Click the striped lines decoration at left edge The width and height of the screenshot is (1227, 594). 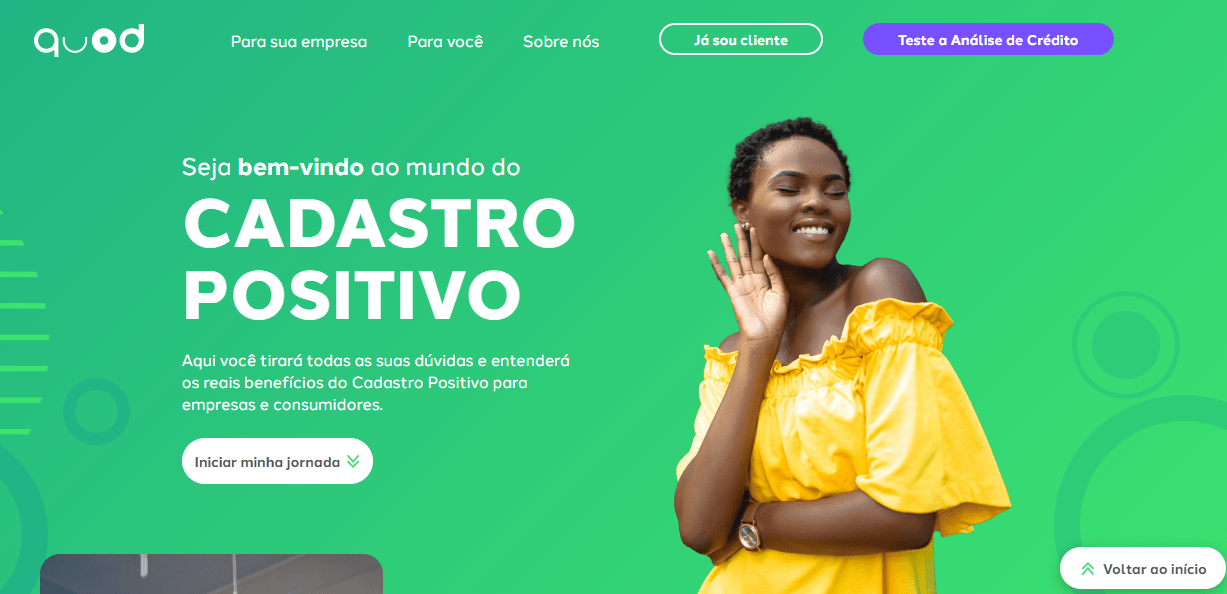[x=24, y=320]
